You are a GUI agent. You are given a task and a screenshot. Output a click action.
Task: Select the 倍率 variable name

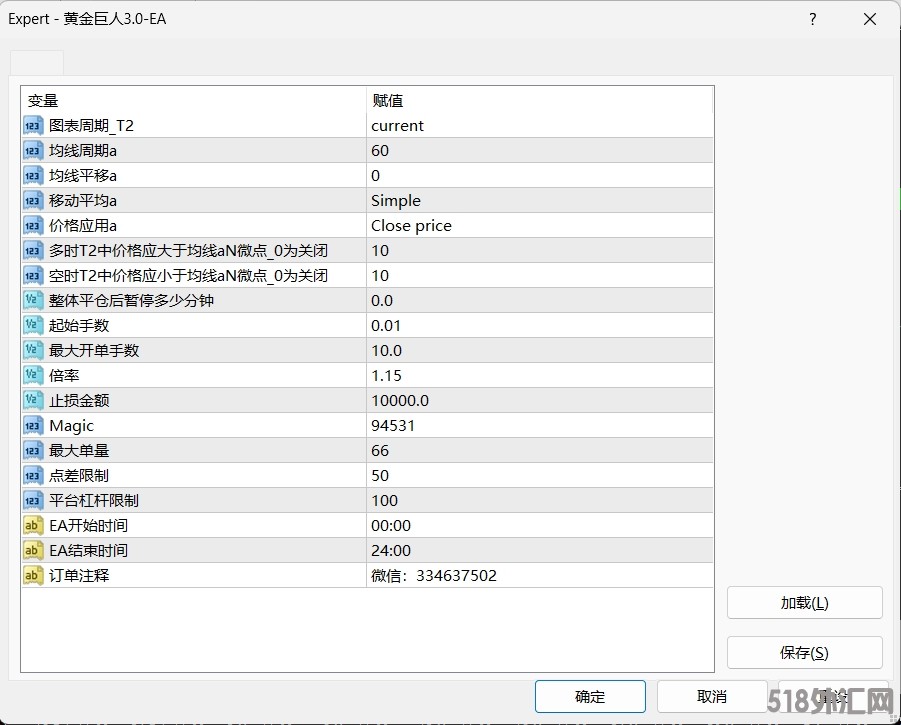click(64, 376)
